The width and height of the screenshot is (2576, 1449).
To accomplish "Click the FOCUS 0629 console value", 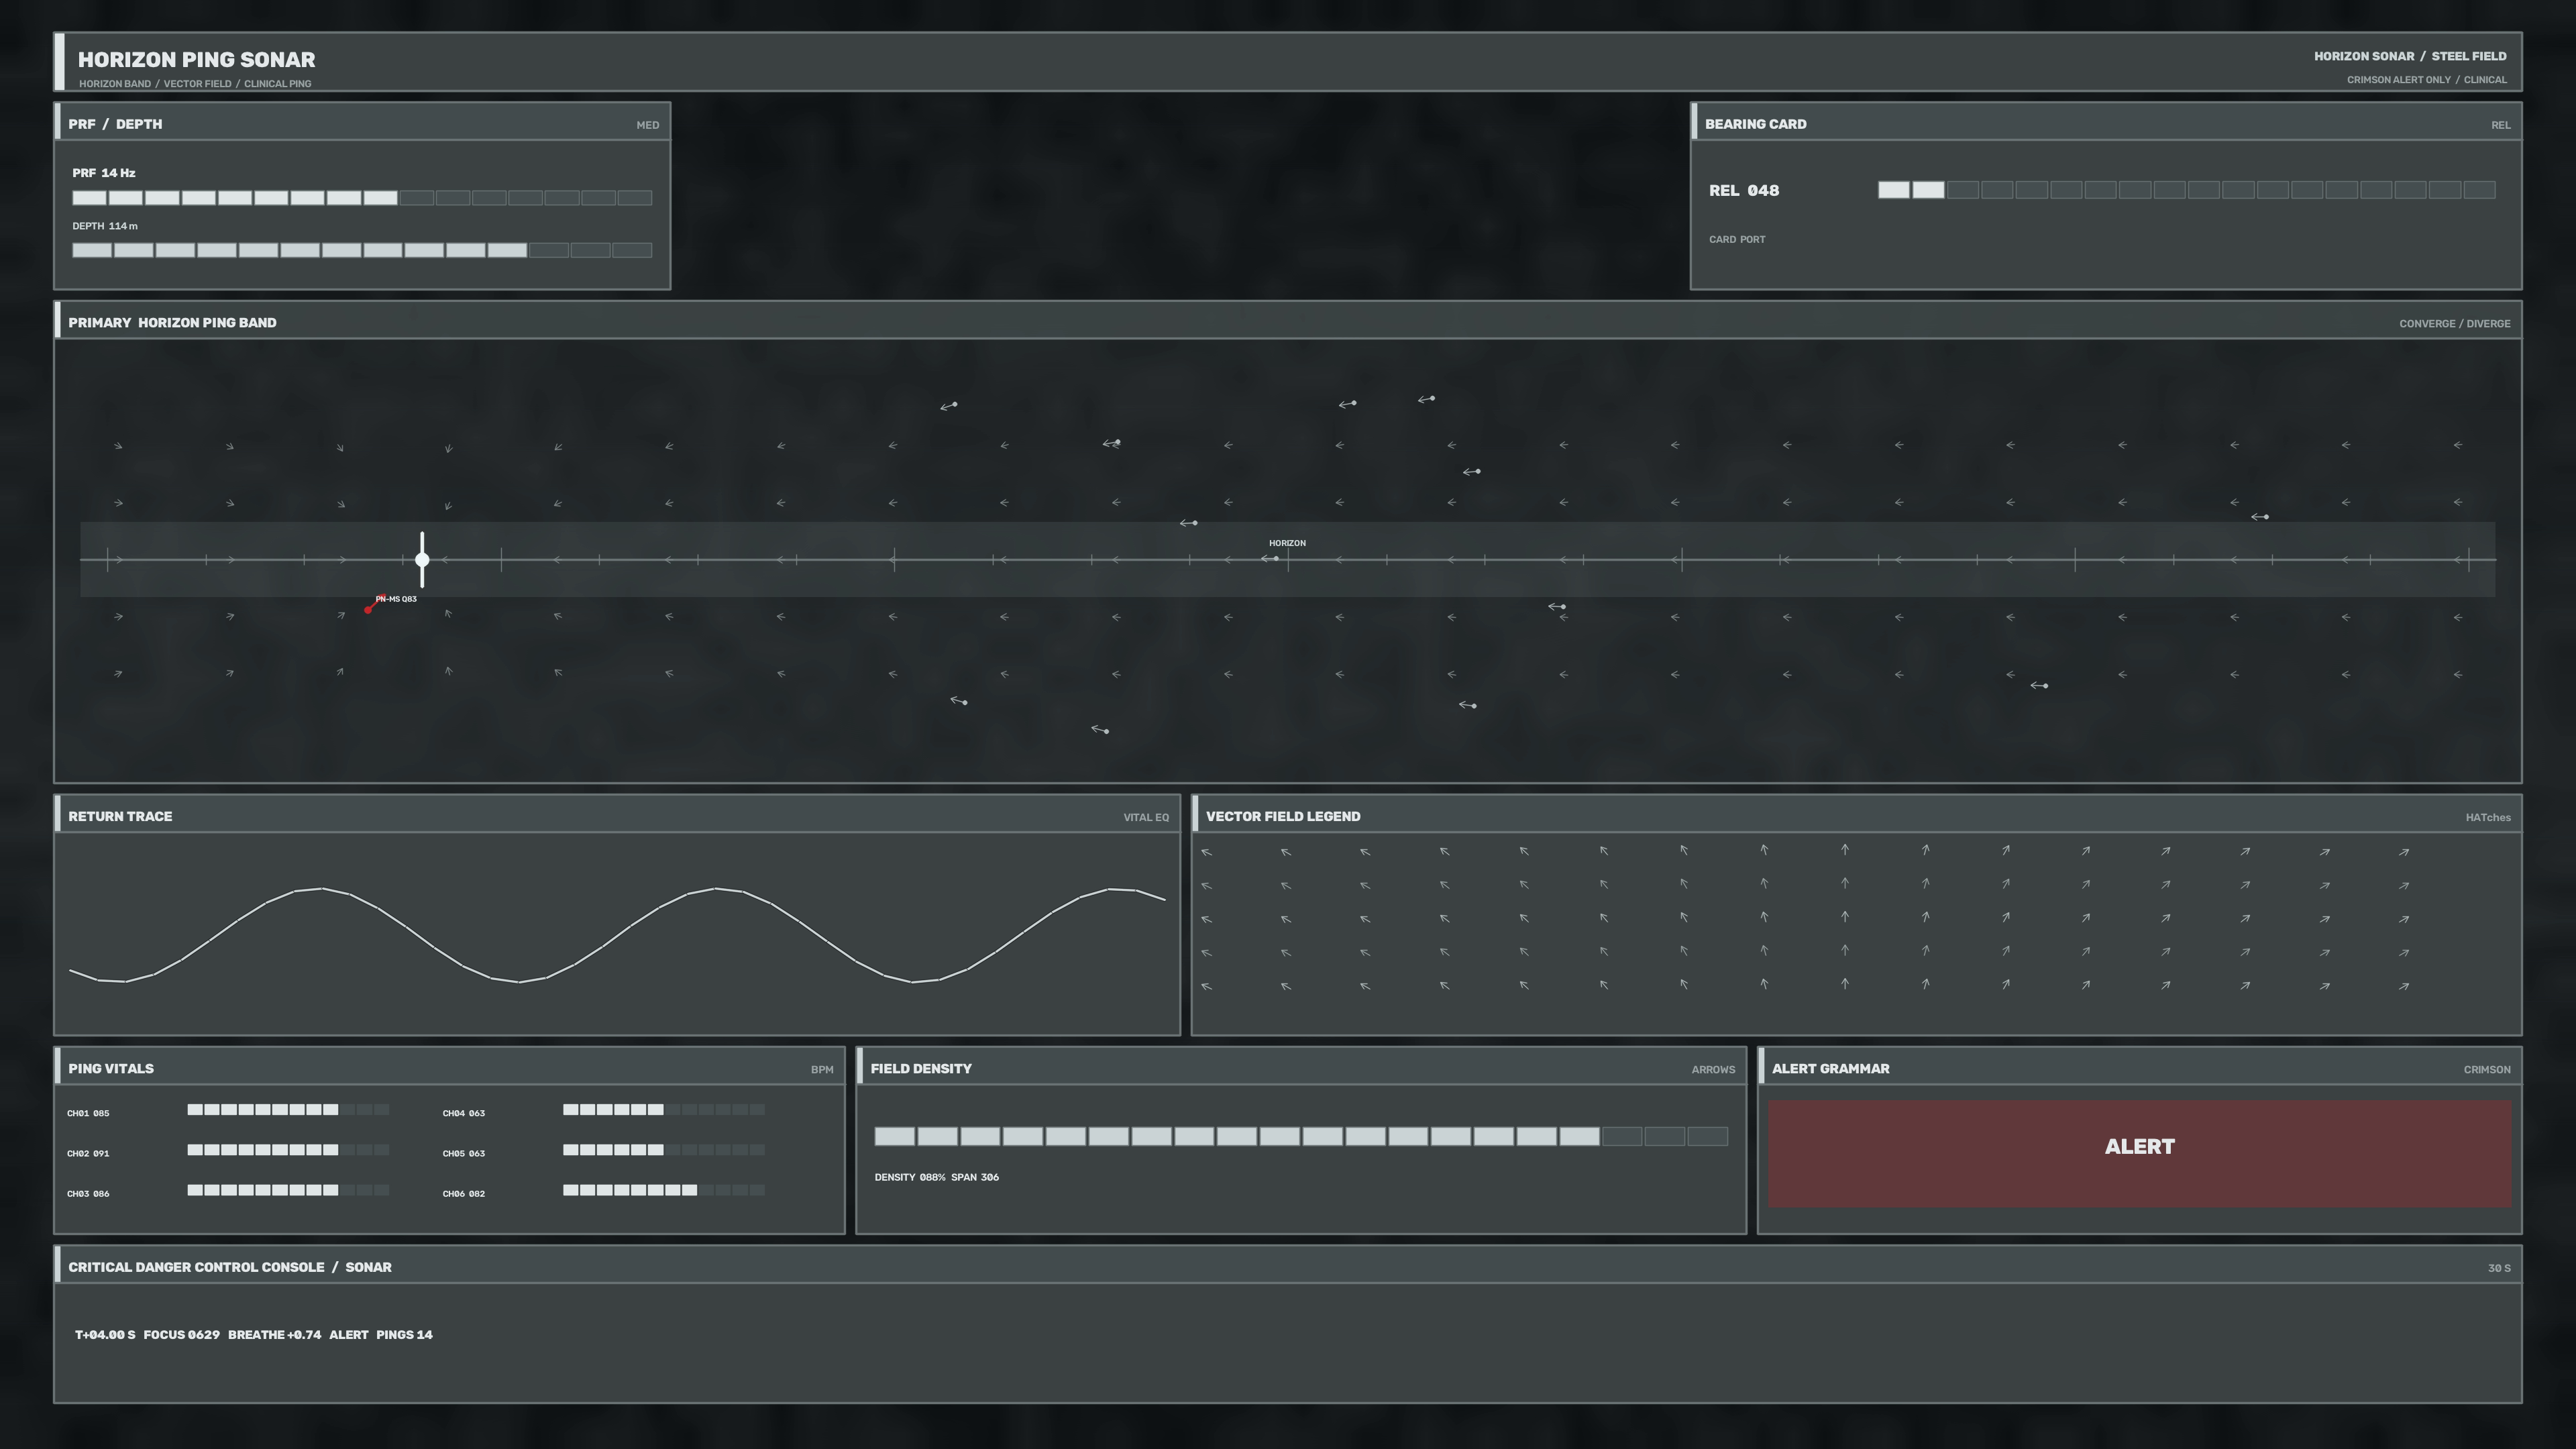I will coord(181,1335).
